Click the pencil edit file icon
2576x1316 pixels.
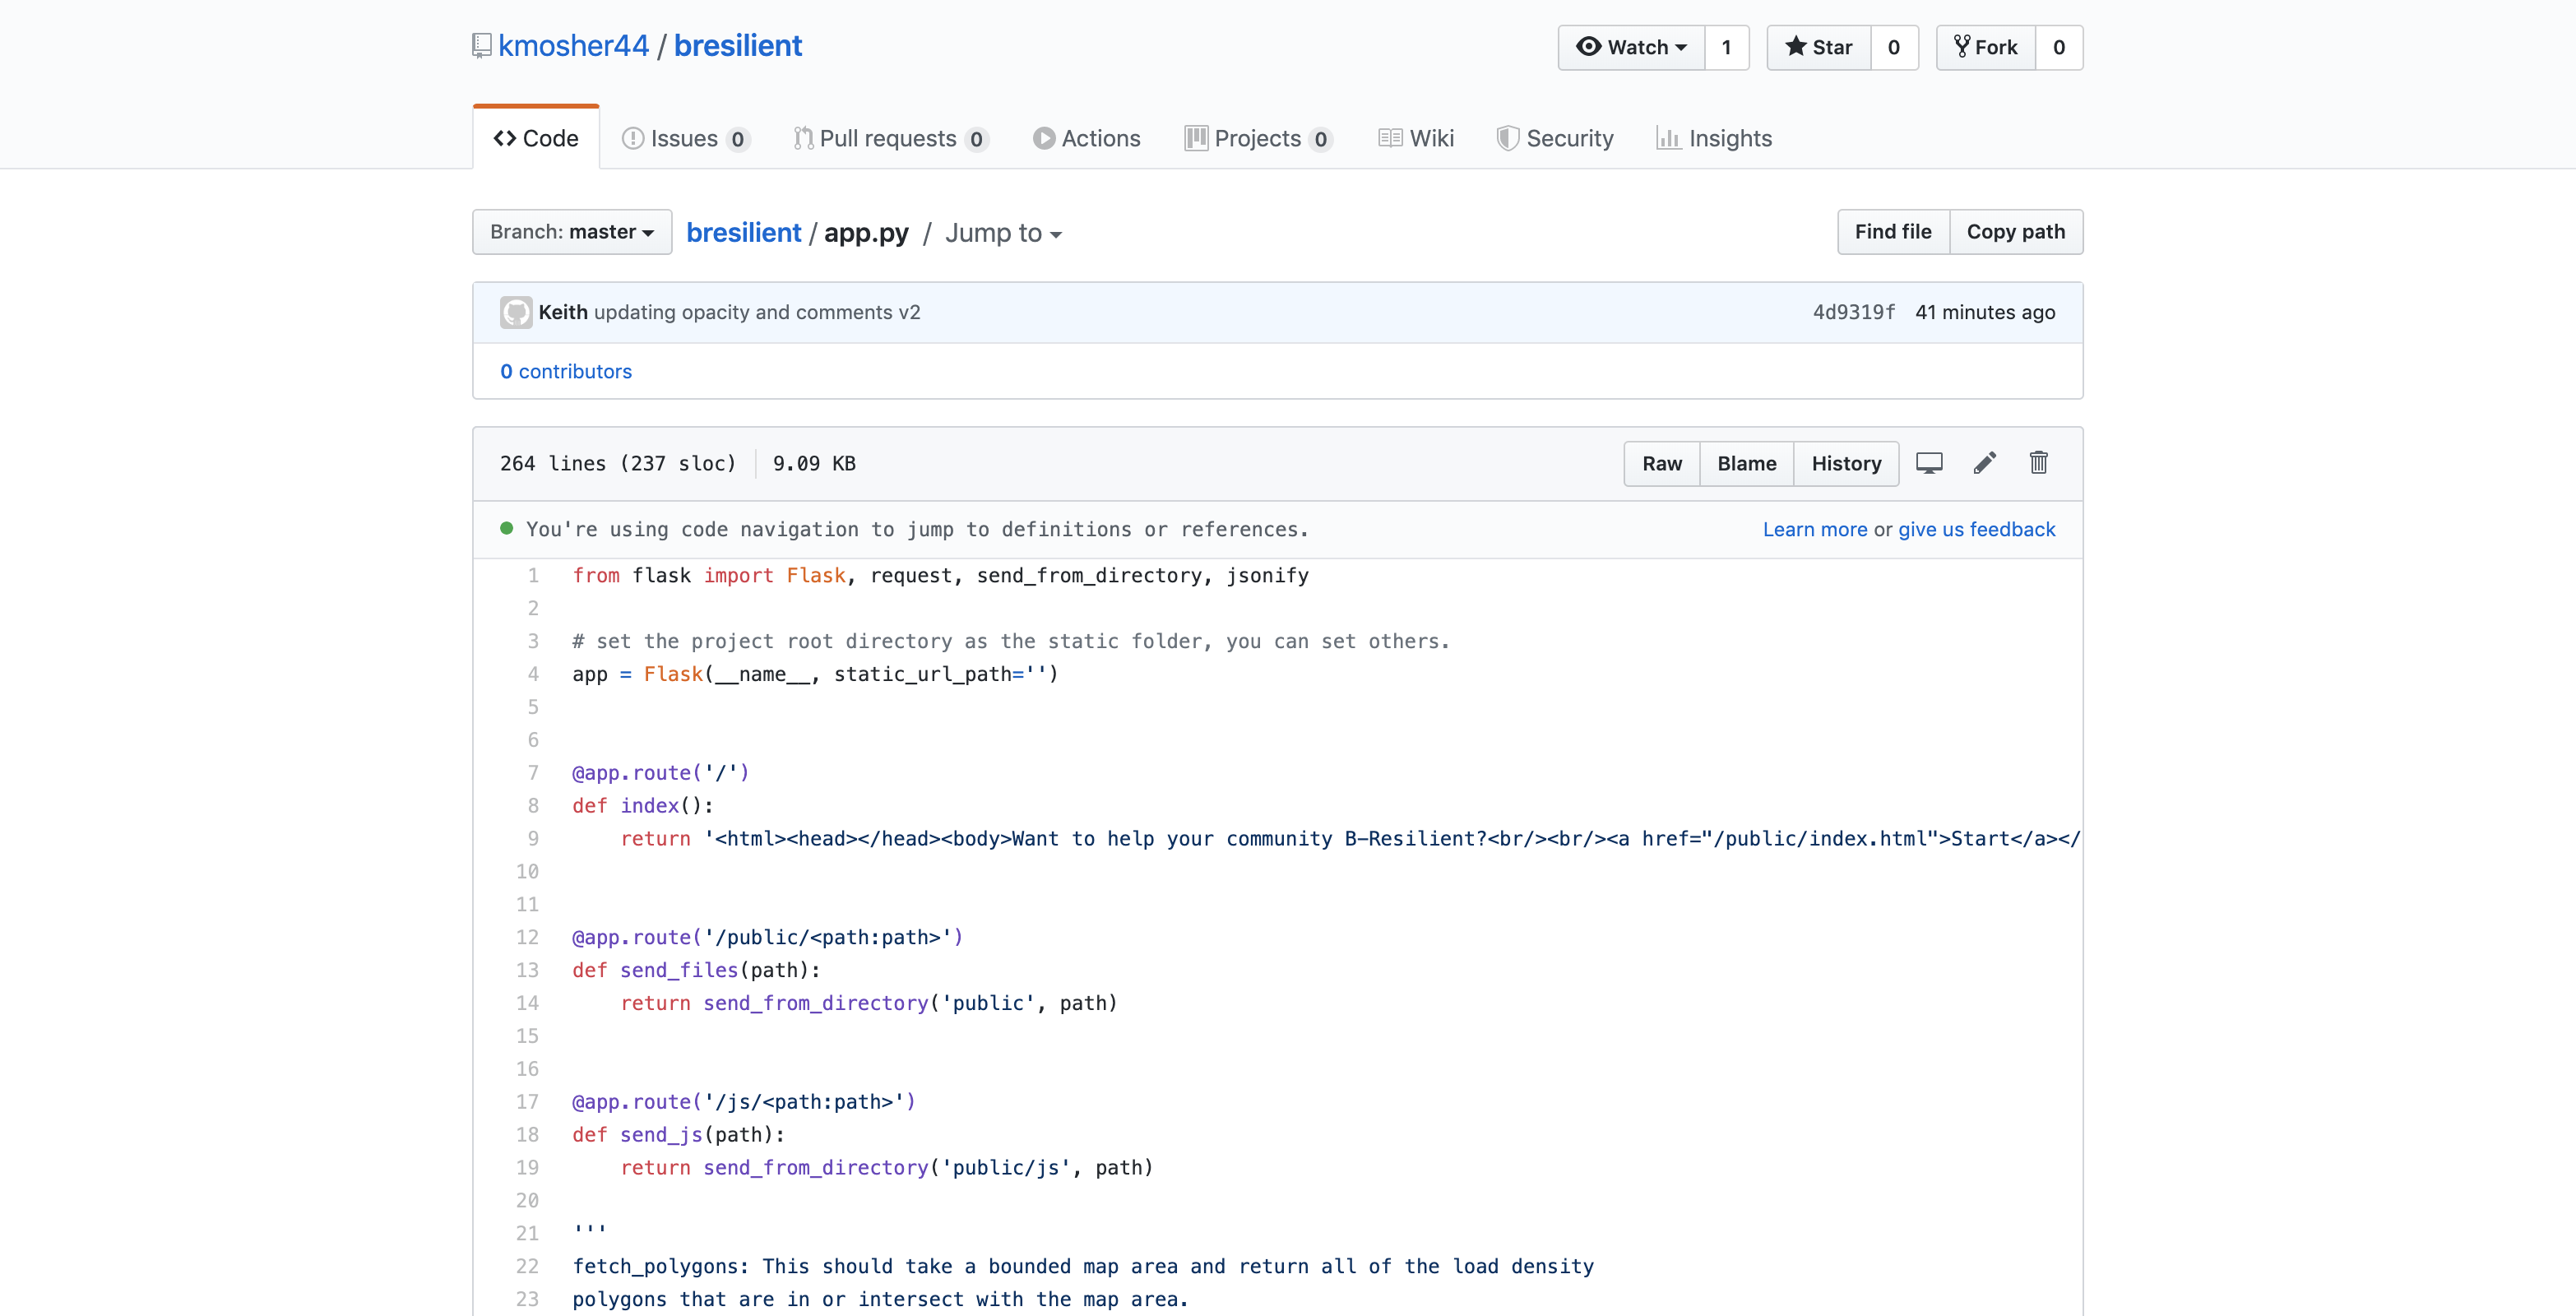1985,463
